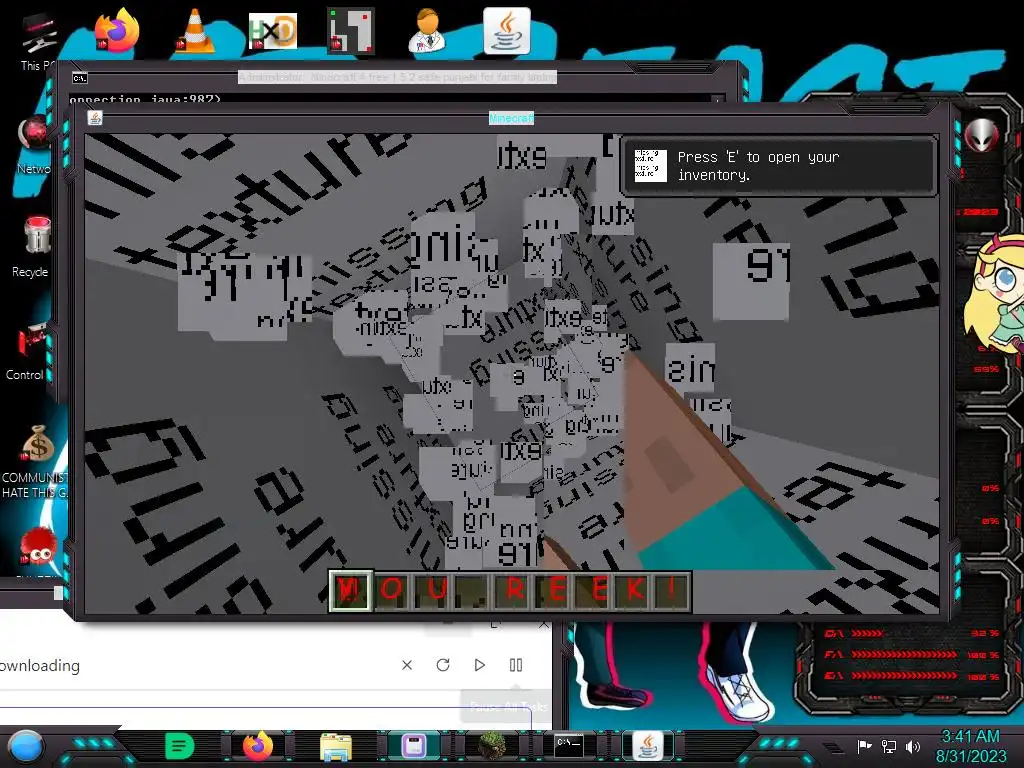Click the Alienware alien head widget icon
The height and width of the screenshot is (768, 1024).
coord(982,136)
